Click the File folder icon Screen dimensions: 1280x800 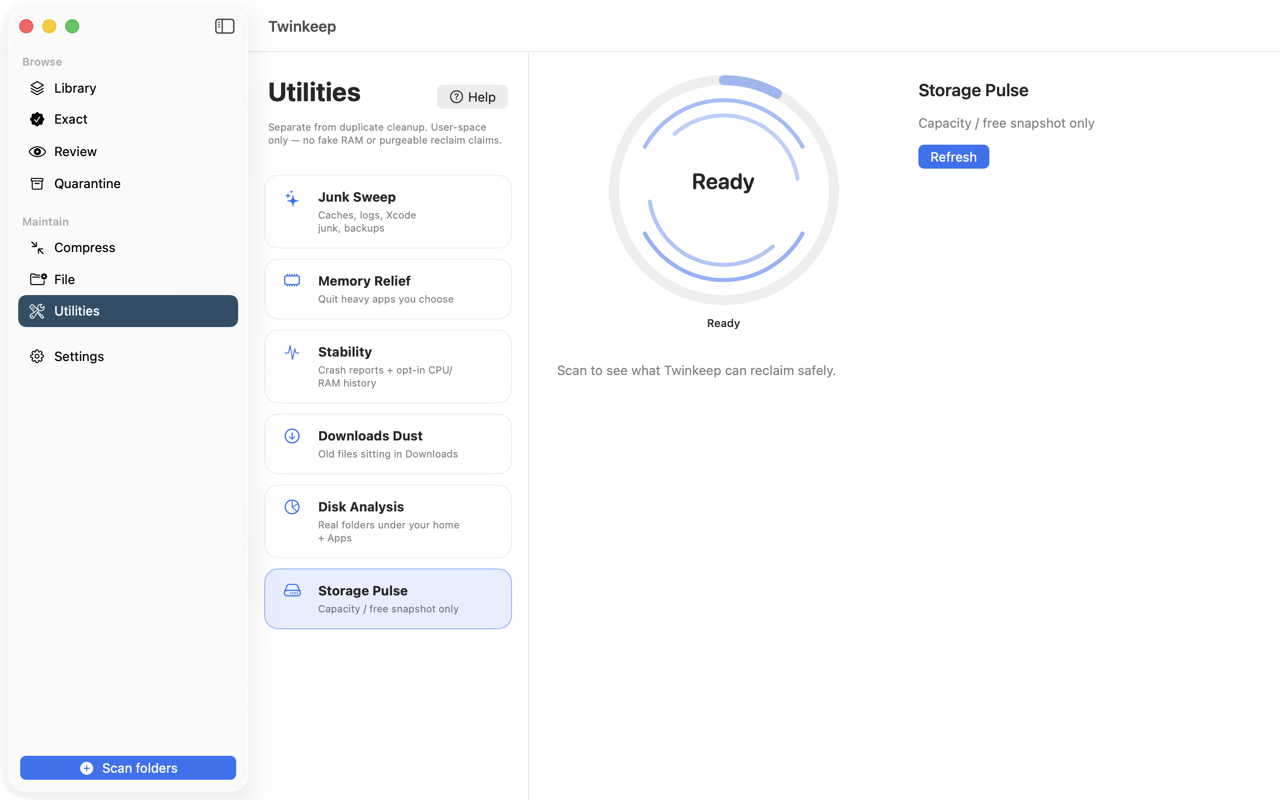click(38, 279)
